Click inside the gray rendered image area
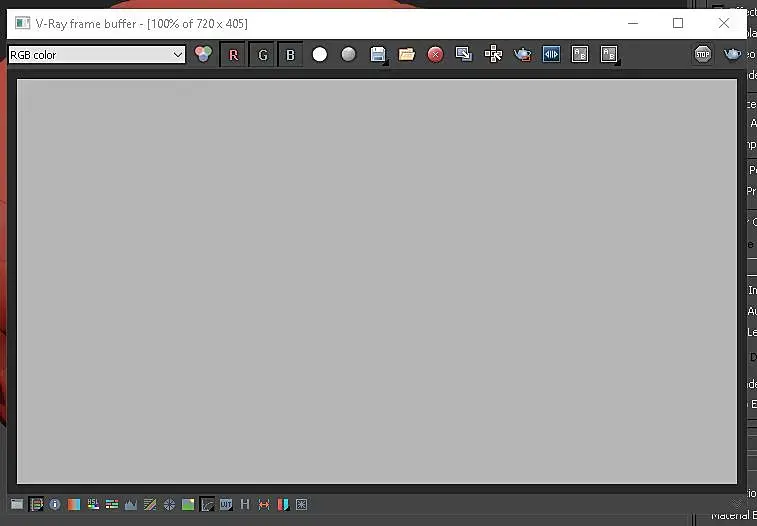The height and width of the screenshot is (526, 757). click(x=377, y=281)
